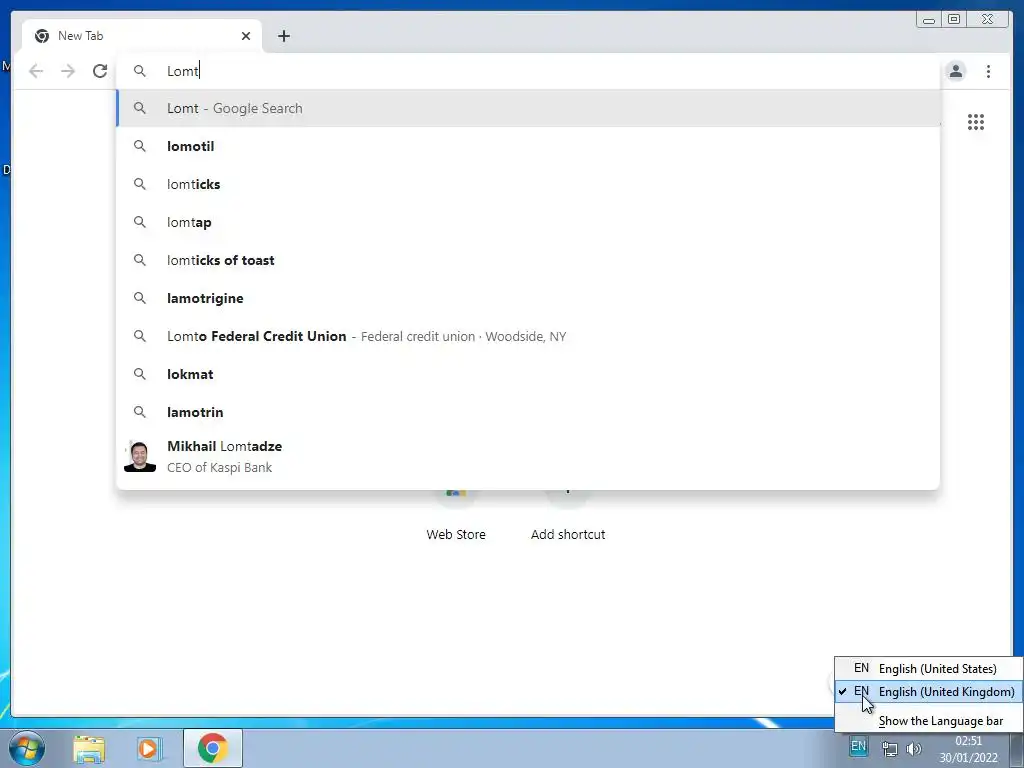The width and height of the screenshot is (1024, 768).
Task: Reload the current page
Action: 100,71
